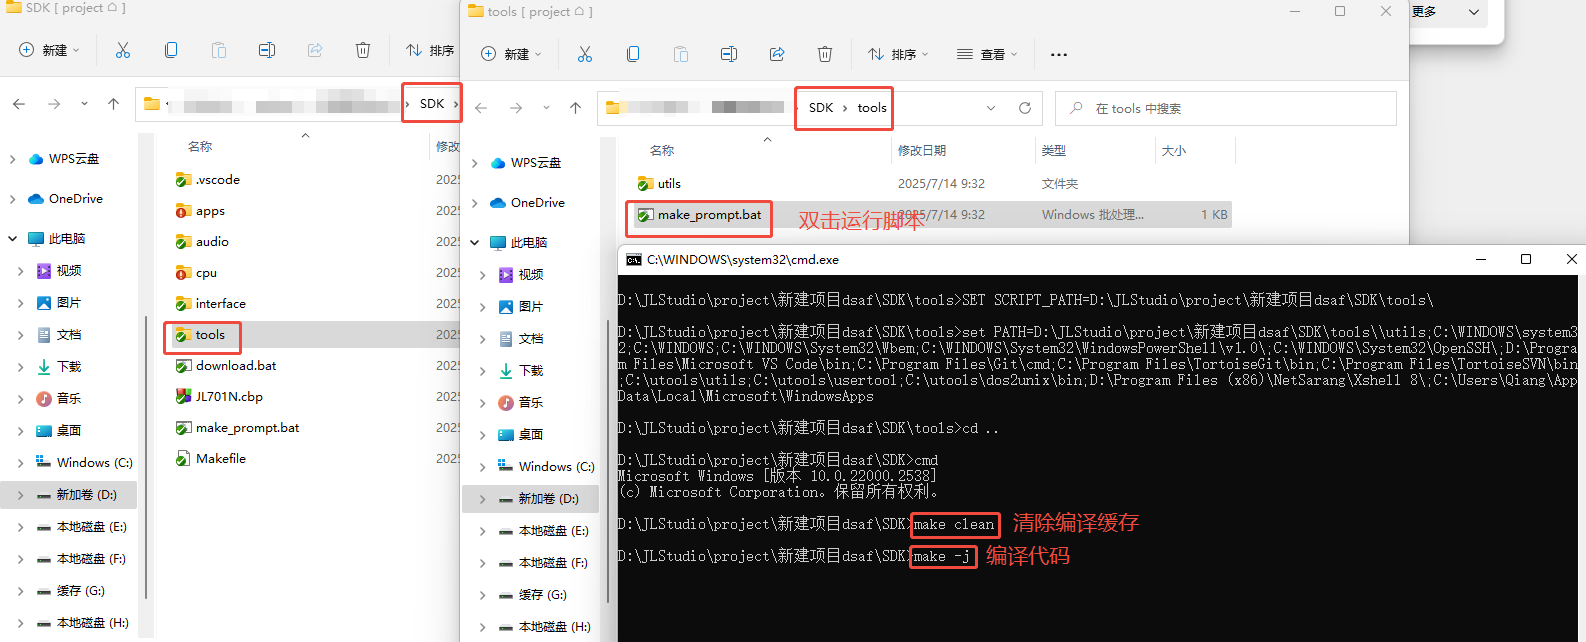1586x642 pixels.
Task: Open the 新建 dropdown in the SDK window
Action: pos(49,50)
